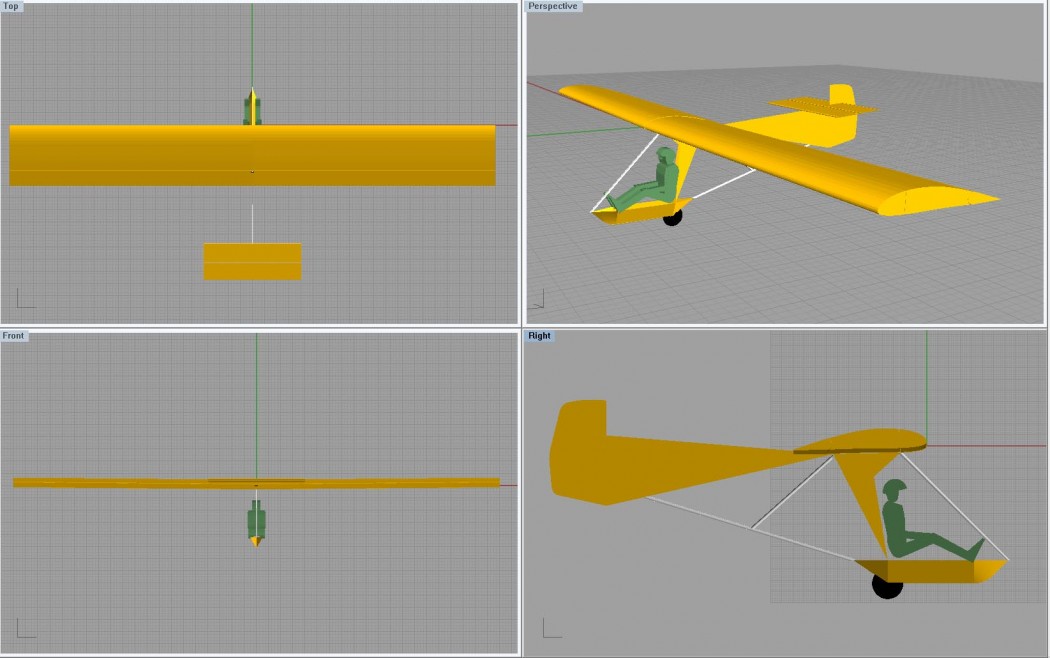Select the horizontal stabilizer in Top view

tap(253, 260)
